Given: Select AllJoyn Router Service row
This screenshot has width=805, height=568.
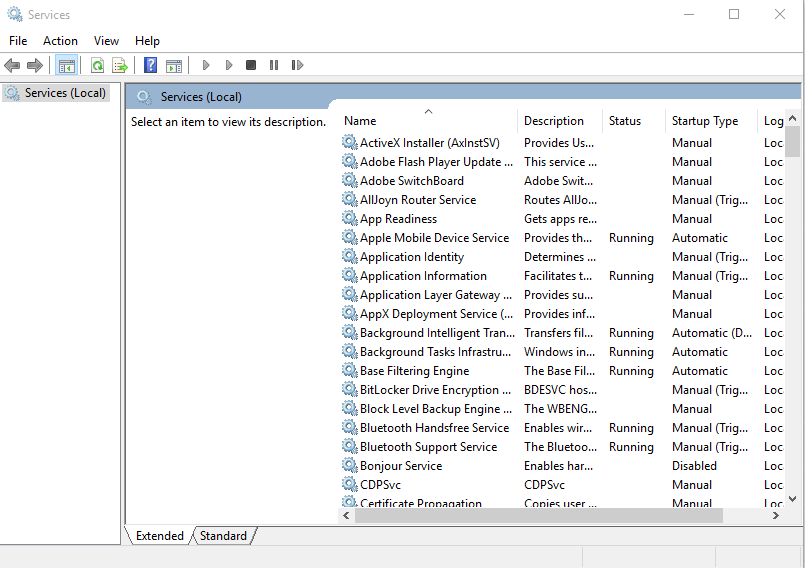Looking at the screenshot, I should coord(562,200).
